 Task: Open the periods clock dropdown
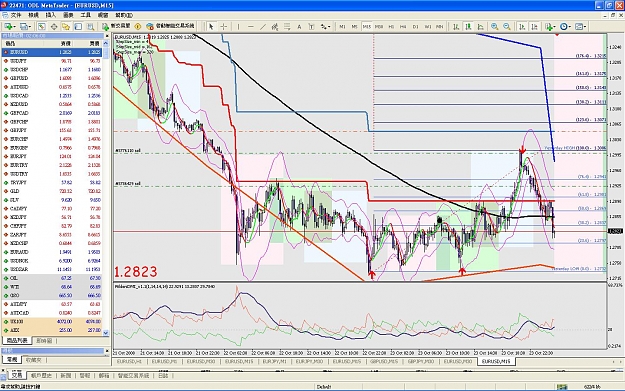click(x=565, y=26)
